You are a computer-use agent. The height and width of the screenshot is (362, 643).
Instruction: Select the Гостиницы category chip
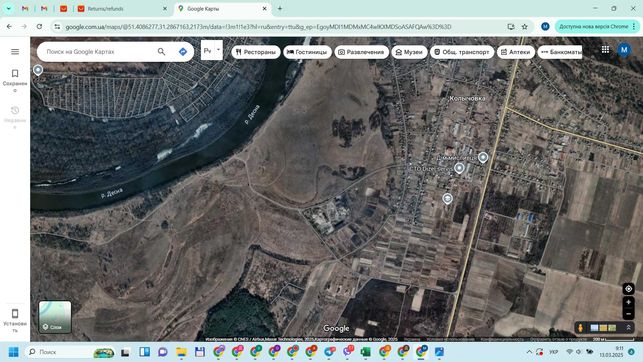[307, 52]
